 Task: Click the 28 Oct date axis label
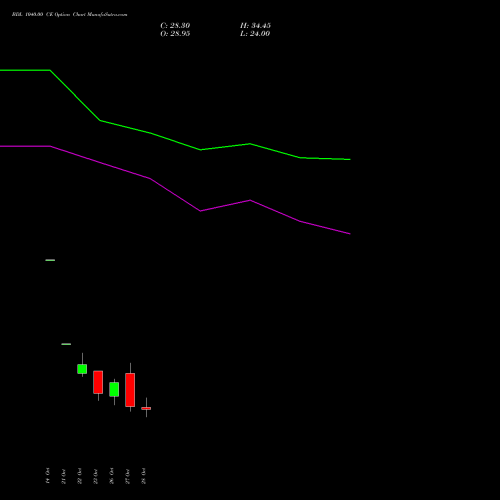tap(144, 476)
